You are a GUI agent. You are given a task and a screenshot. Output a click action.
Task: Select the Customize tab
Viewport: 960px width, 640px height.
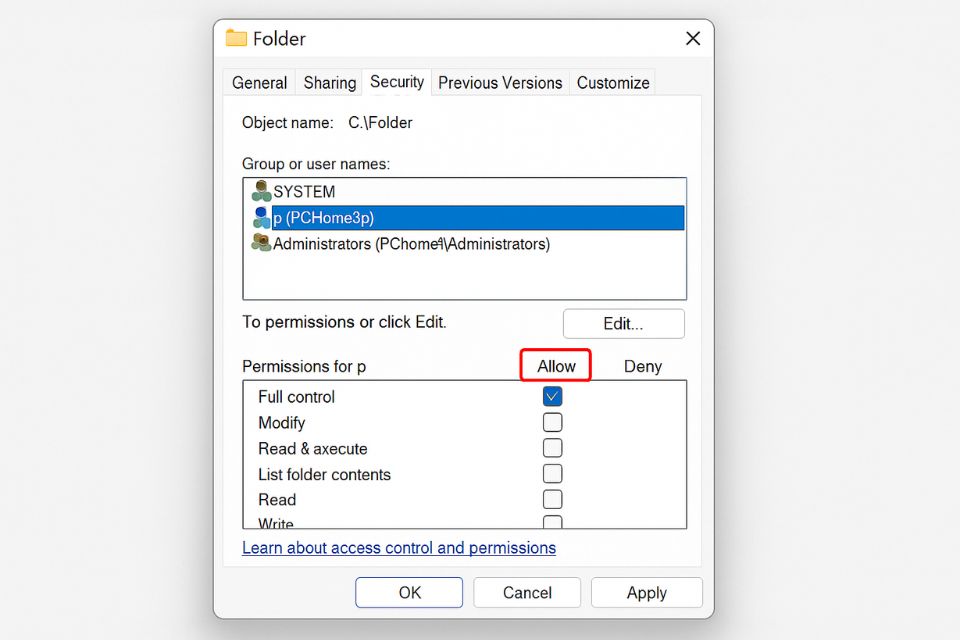pos(613,83)
